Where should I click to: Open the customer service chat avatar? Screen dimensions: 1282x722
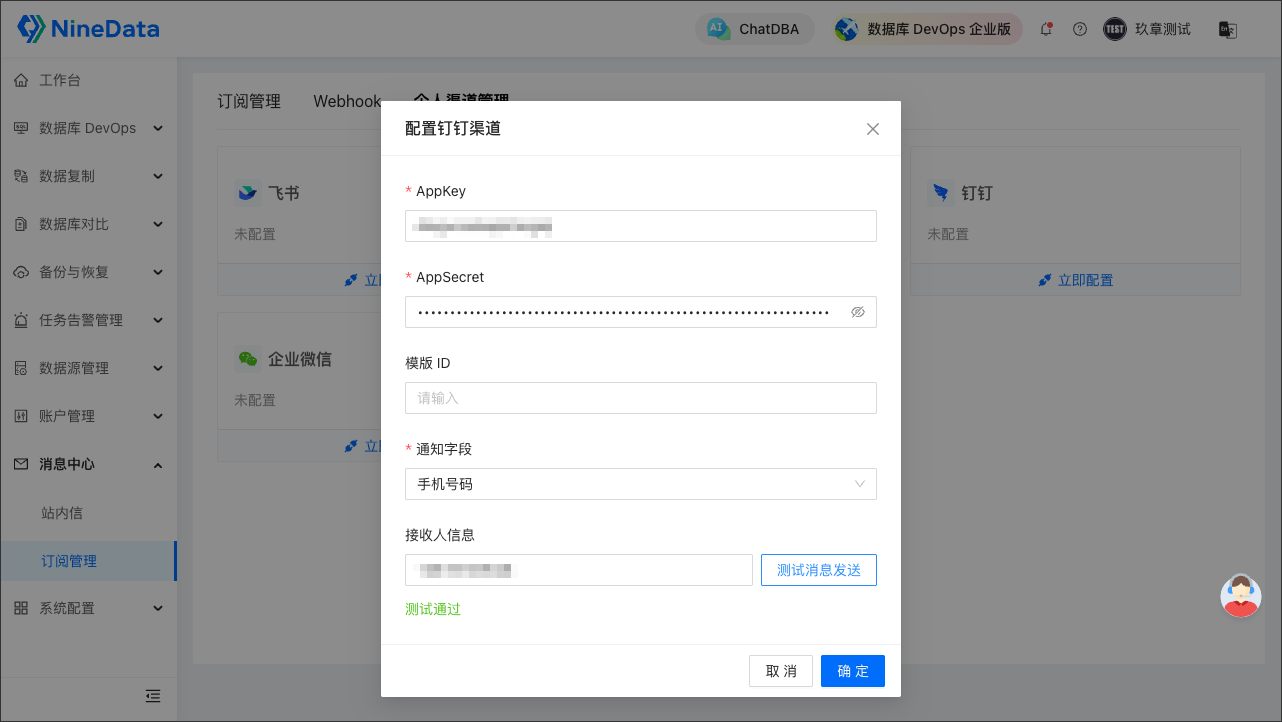pyautogui.click(x=1241, y=596)
